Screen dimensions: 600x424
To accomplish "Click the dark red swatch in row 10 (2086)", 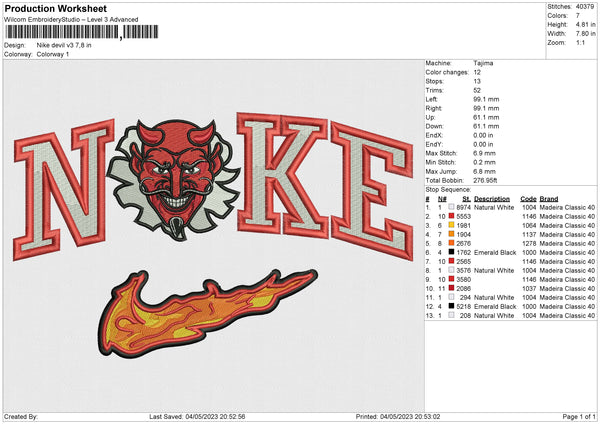I will point(452,288).
